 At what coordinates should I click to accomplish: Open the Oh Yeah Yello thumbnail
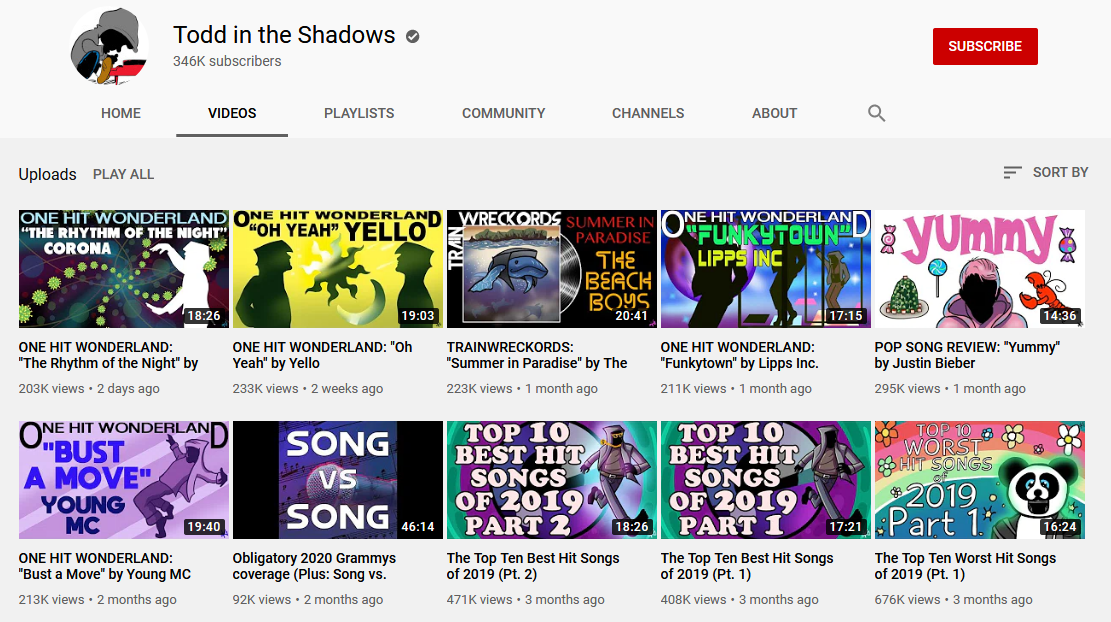338,268
